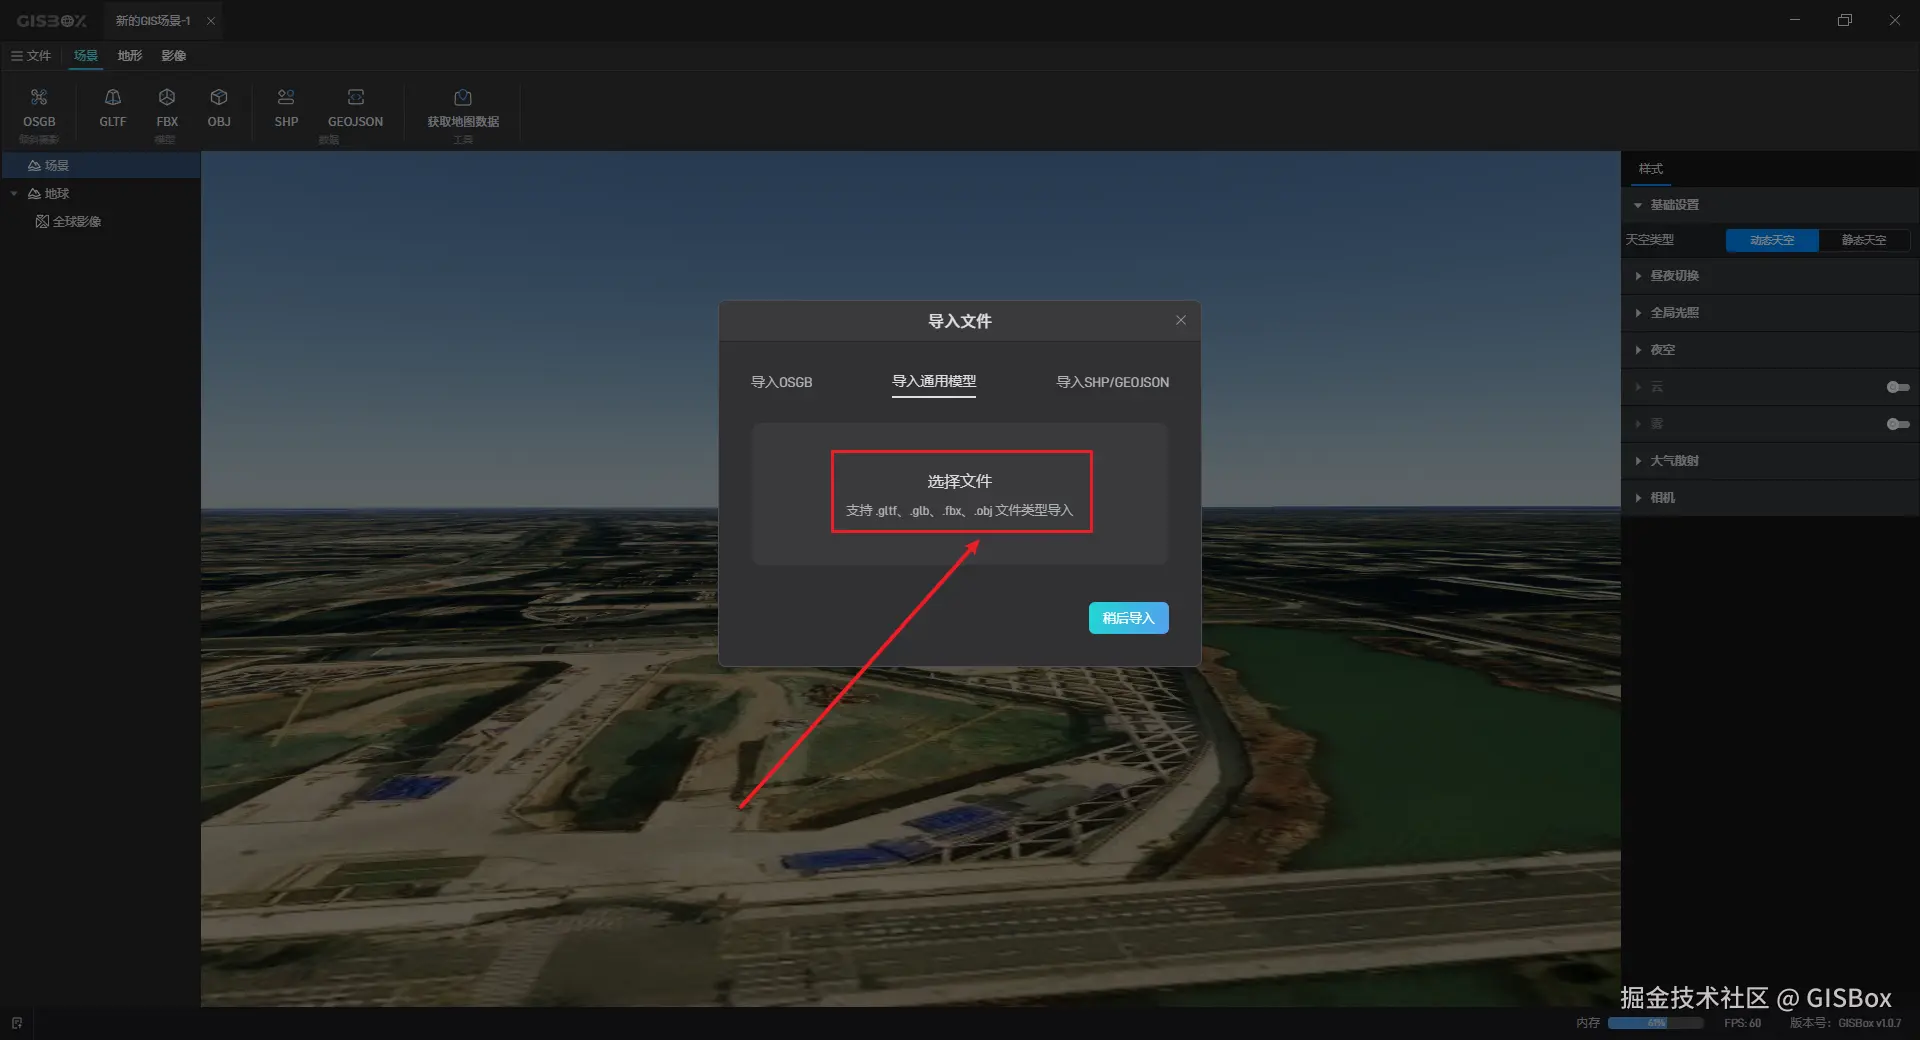Close the GISBox application window
Image resolution: width=1920 pixels, height=1040 pixels.
(1895, 20)
